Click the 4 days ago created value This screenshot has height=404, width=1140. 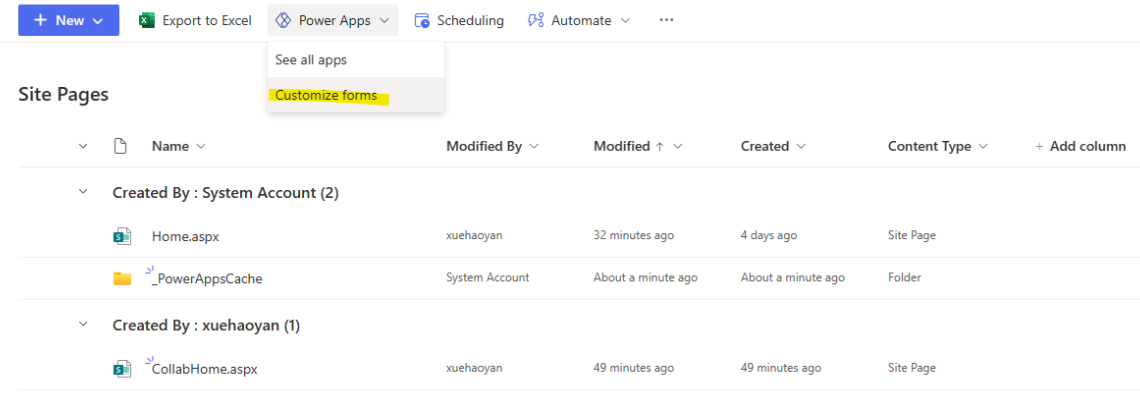(769, 235)
